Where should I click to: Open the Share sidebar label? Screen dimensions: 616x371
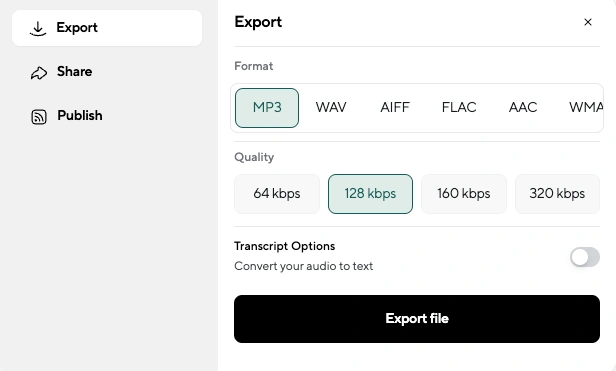75,72
